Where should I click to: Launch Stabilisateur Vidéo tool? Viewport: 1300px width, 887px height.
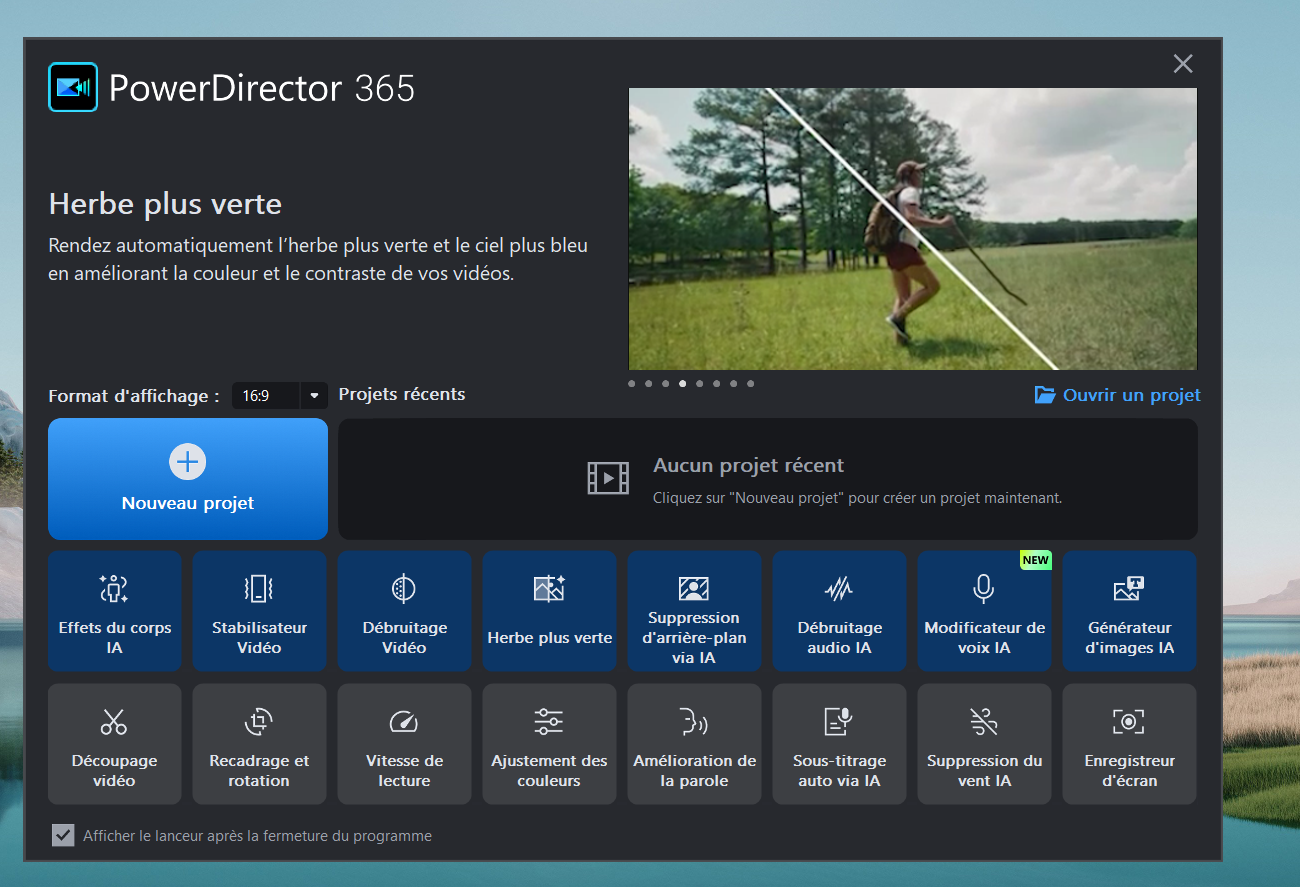pyautogui.click(x=260, y=611)
